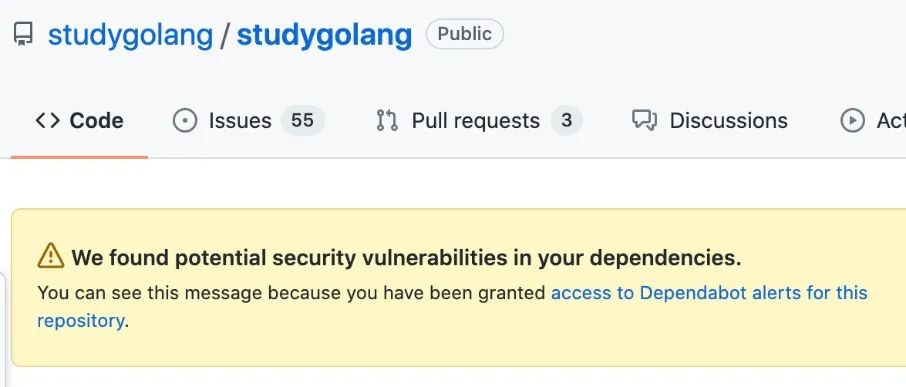Open the partially visible Actions tab
Screen dimensions: 906x387
click(x=872, y=121)
